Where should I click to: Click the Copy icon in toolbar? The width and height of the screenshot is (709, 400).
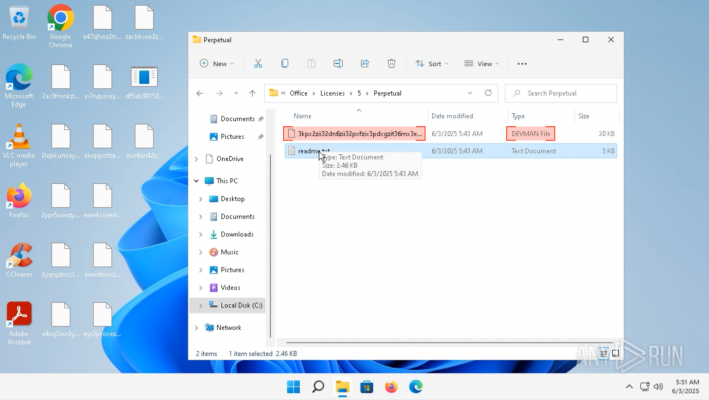pos(284,64)
